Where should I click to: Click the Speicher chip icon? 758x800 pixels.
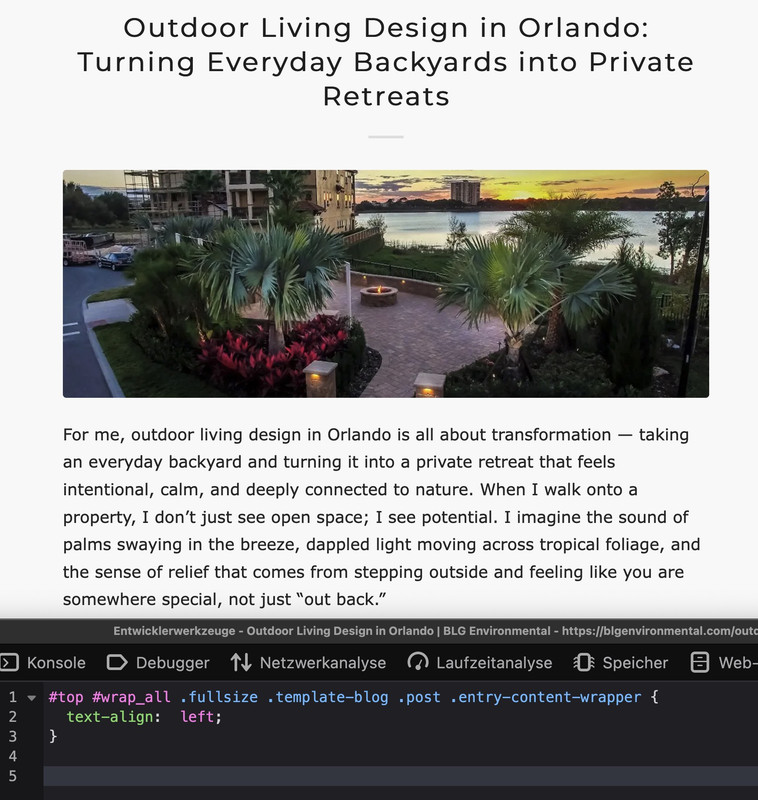[x=584, y=662]
